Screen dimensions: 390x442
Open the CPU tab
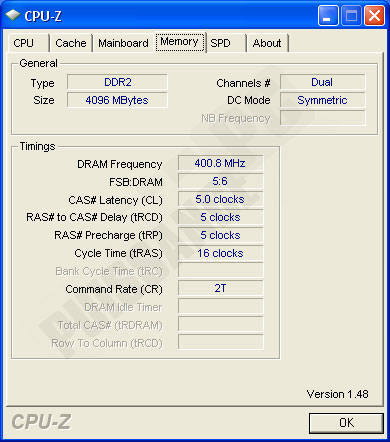(29, 43)
